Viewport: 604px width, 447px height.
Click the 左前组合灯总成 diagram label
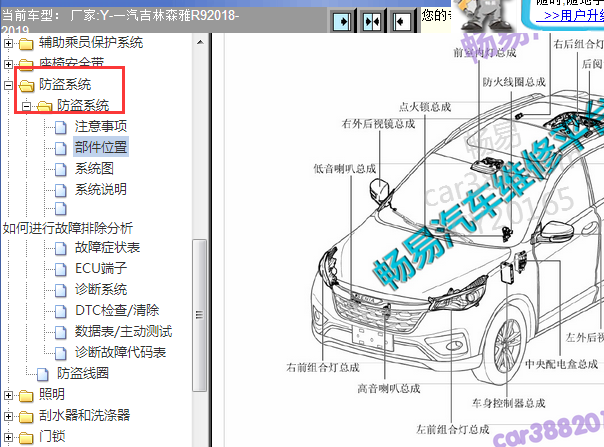pos(452,430)
